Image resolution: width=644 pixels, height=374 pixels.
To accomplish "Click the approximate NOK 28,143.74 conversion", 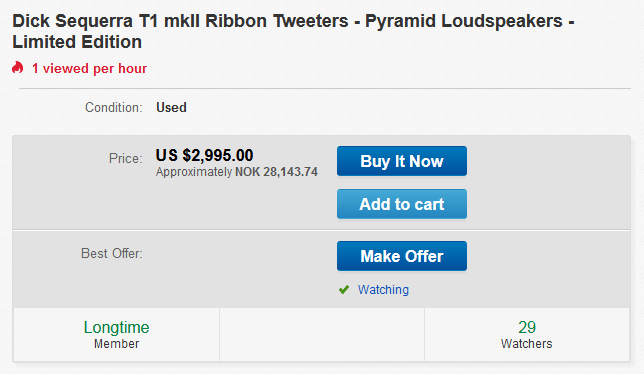I will (237, 172).
